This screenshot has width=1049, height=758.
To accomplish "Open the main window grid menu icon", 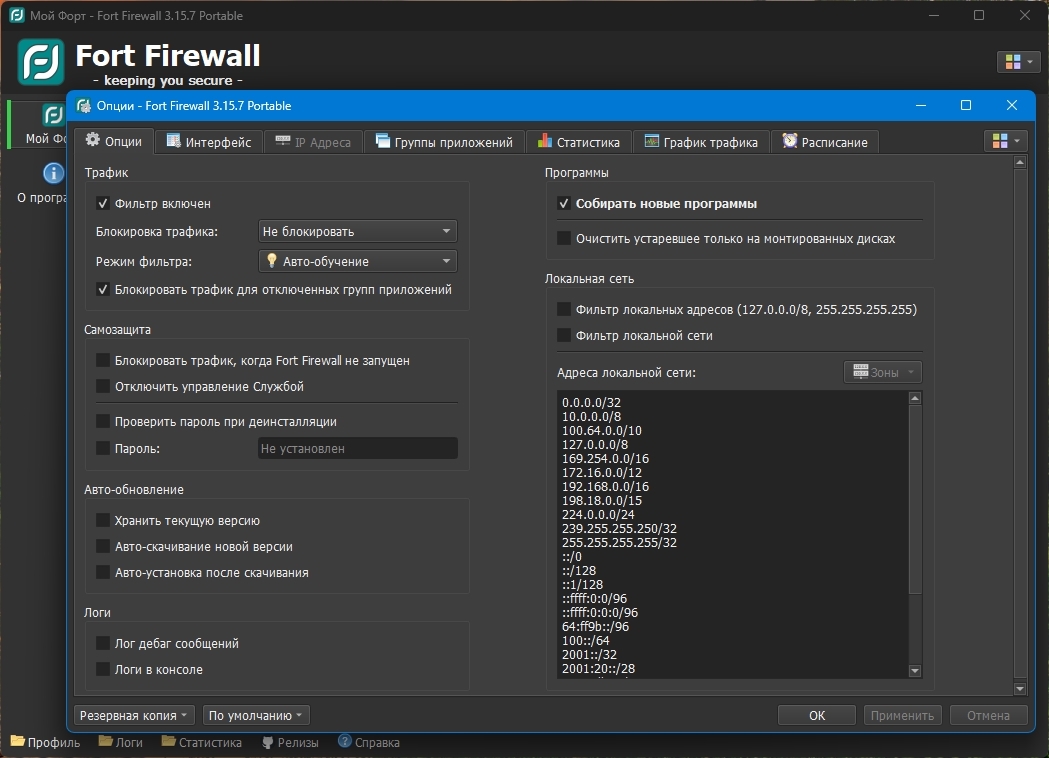I will [1018, 62].
